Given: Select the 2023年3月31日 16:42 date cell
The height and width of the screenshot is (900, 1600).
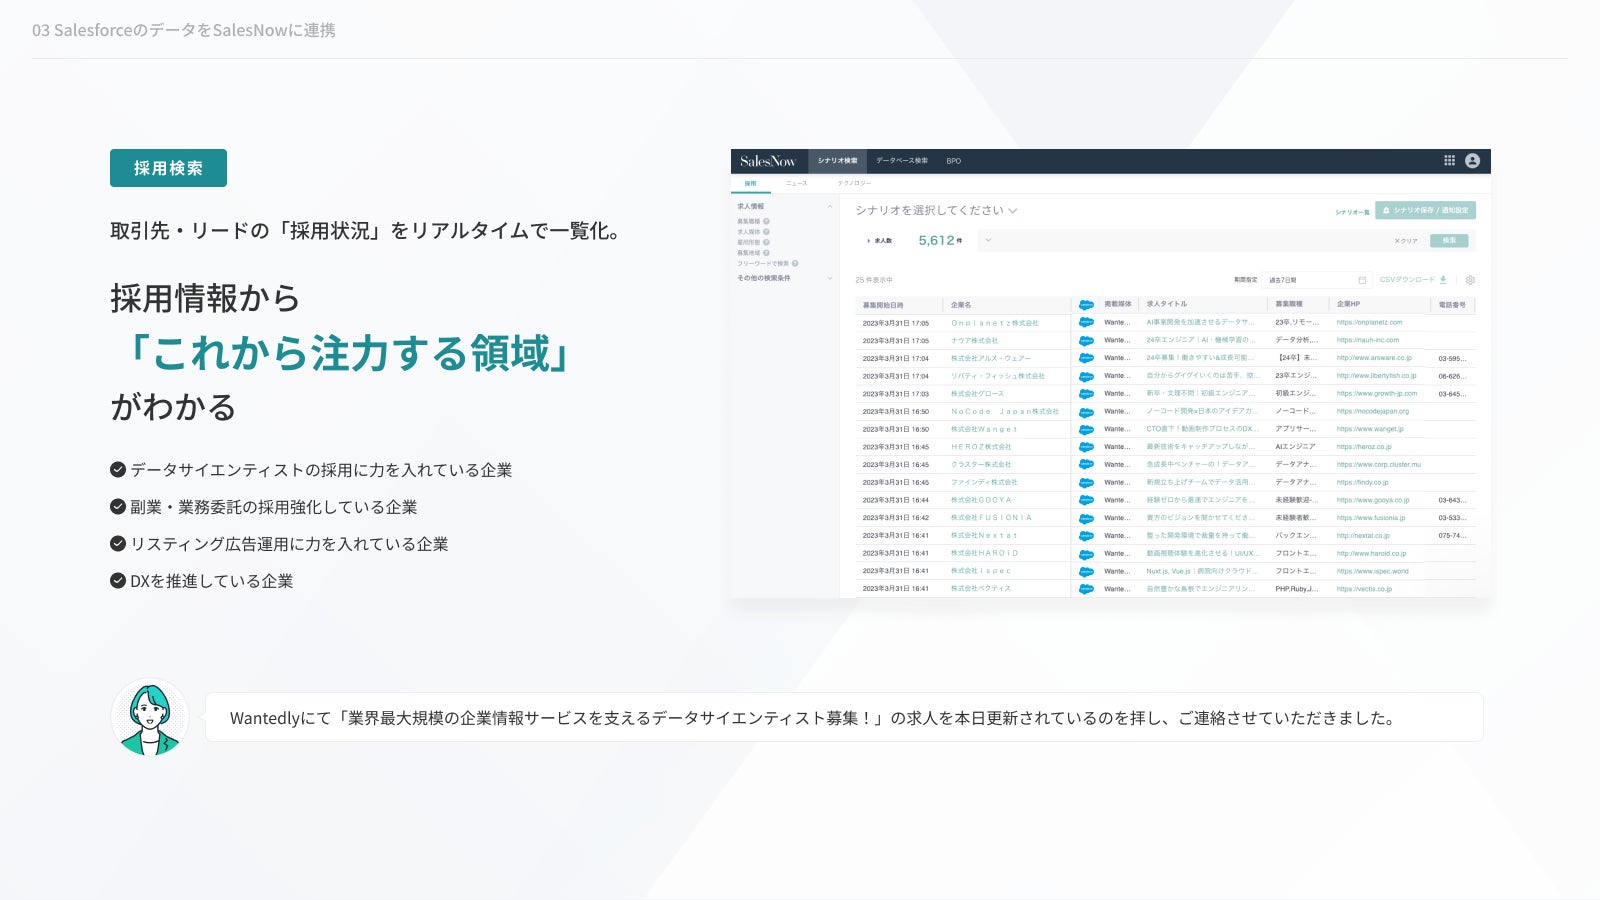Looking at the screenshot, I should (x=896, y=518).
